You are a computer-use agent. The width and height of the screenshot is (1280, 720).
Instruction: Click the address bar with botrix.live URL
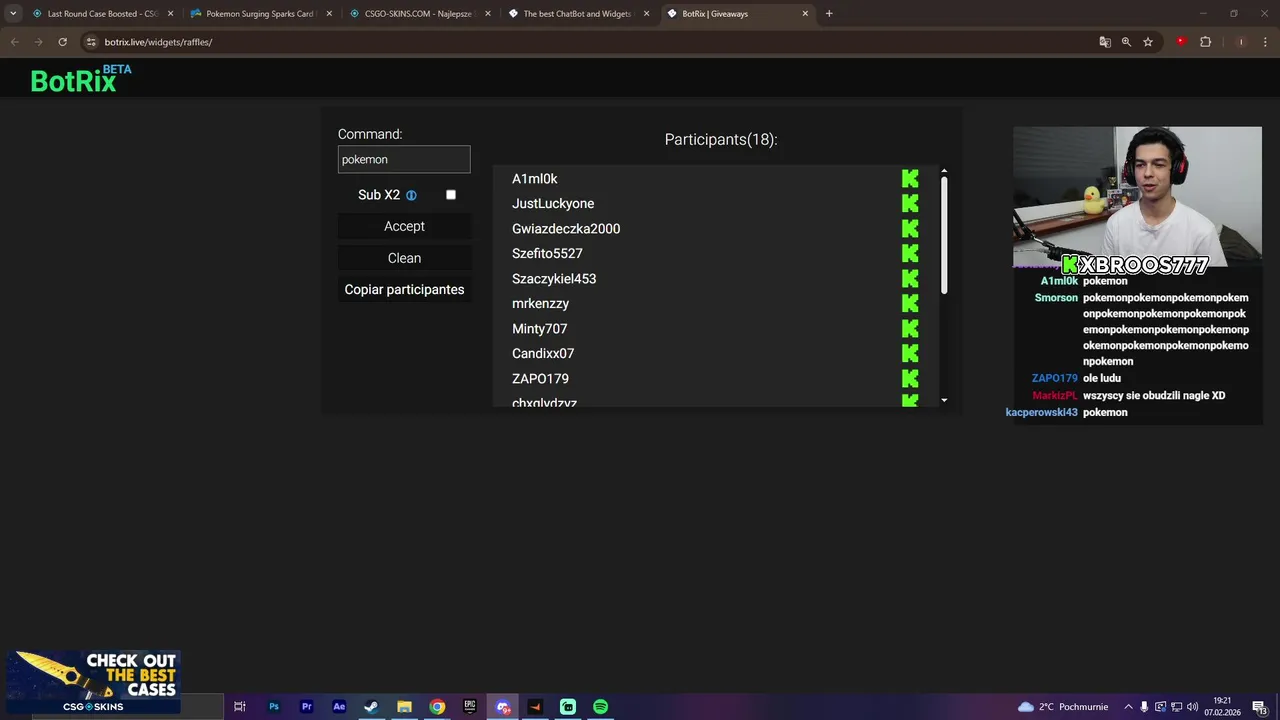coord(590,42)
